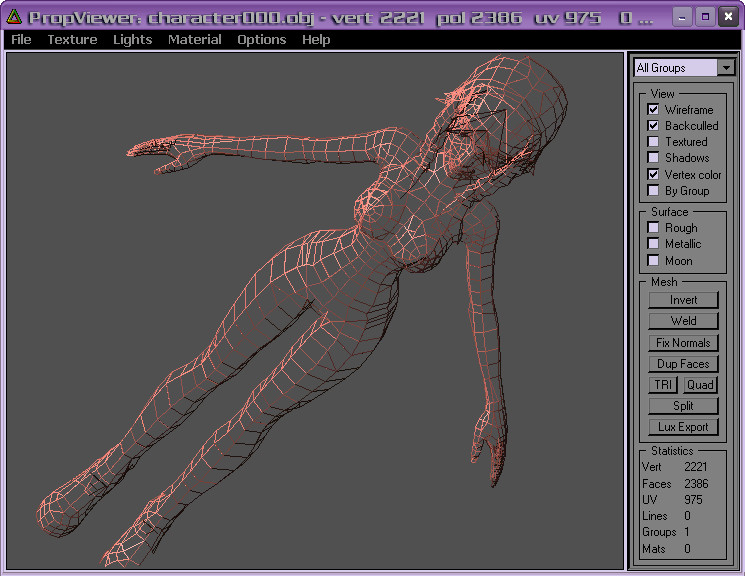745x576 pixels.
Task: Open the Texture menu
Action: (x=72, y=39)
